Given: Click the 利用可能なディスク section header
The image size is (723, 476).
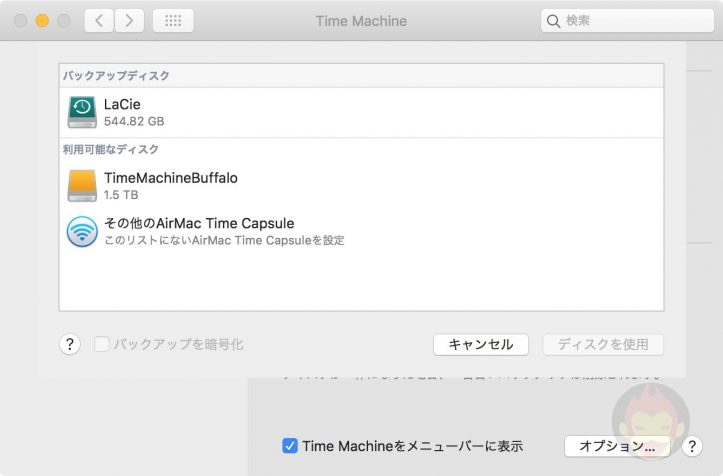Looking at the screenshot, I should click(111, 149).
